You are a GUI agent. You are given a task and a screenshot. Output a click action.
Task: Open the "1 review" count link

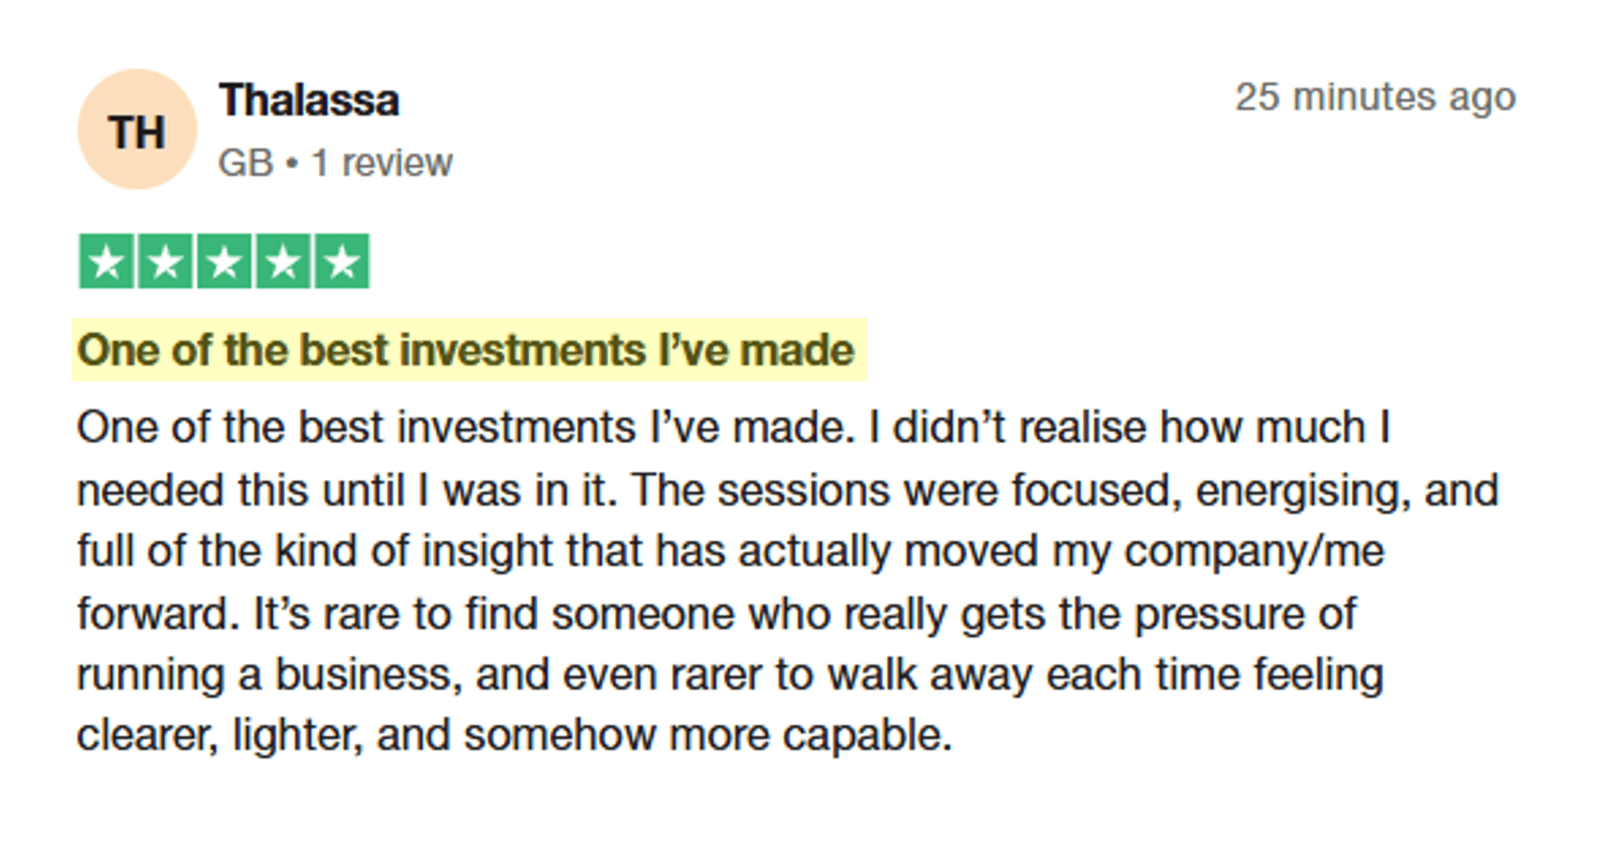(382, 163)
